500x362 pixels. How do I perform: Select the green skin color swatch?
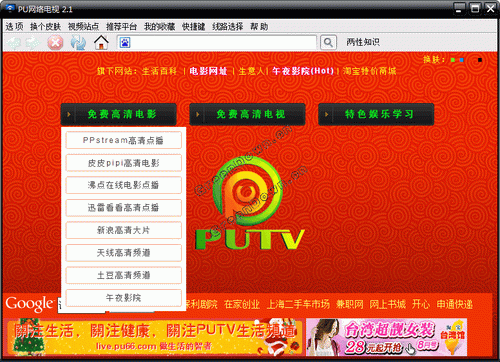[x=453, y=60]
